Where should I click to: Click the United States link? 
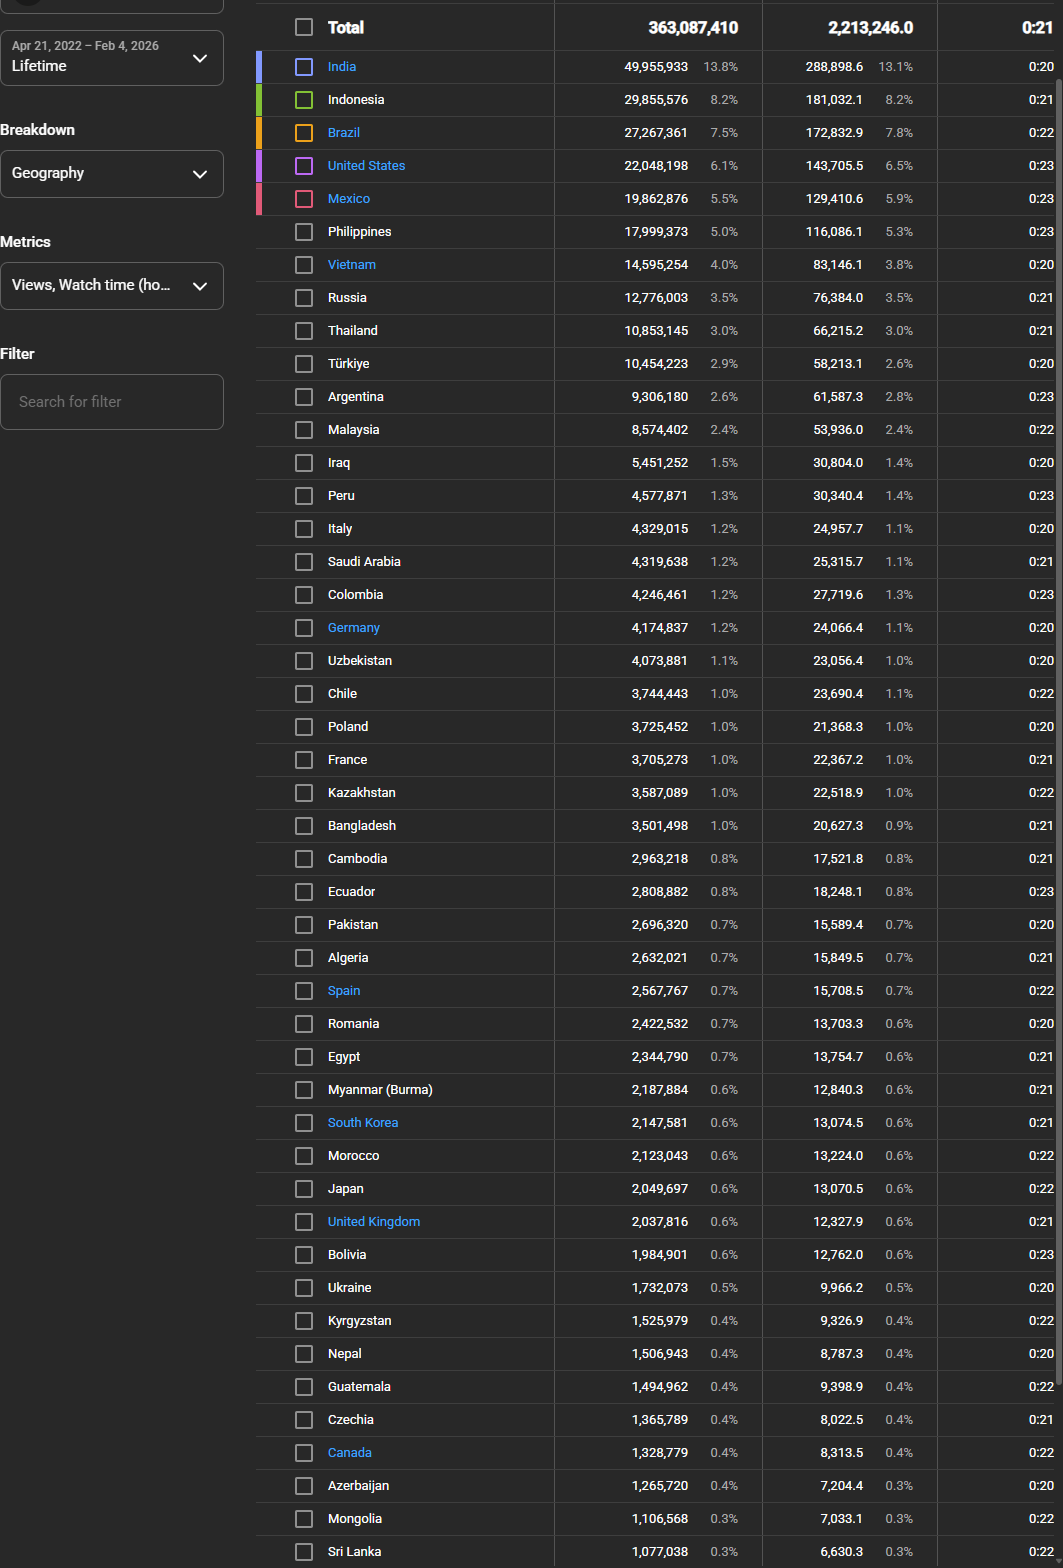click(366, 166)
